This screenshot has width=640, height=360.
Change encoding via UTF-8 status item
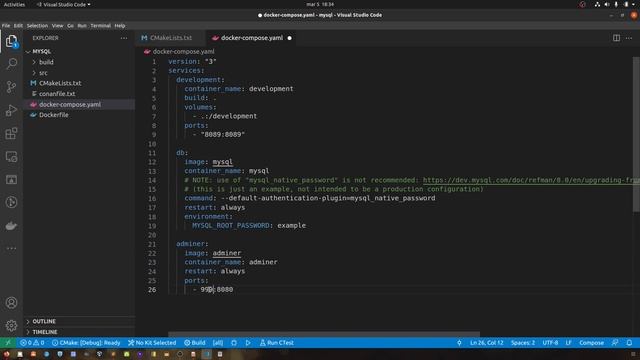pyautogui.click(x=550, y=342)
